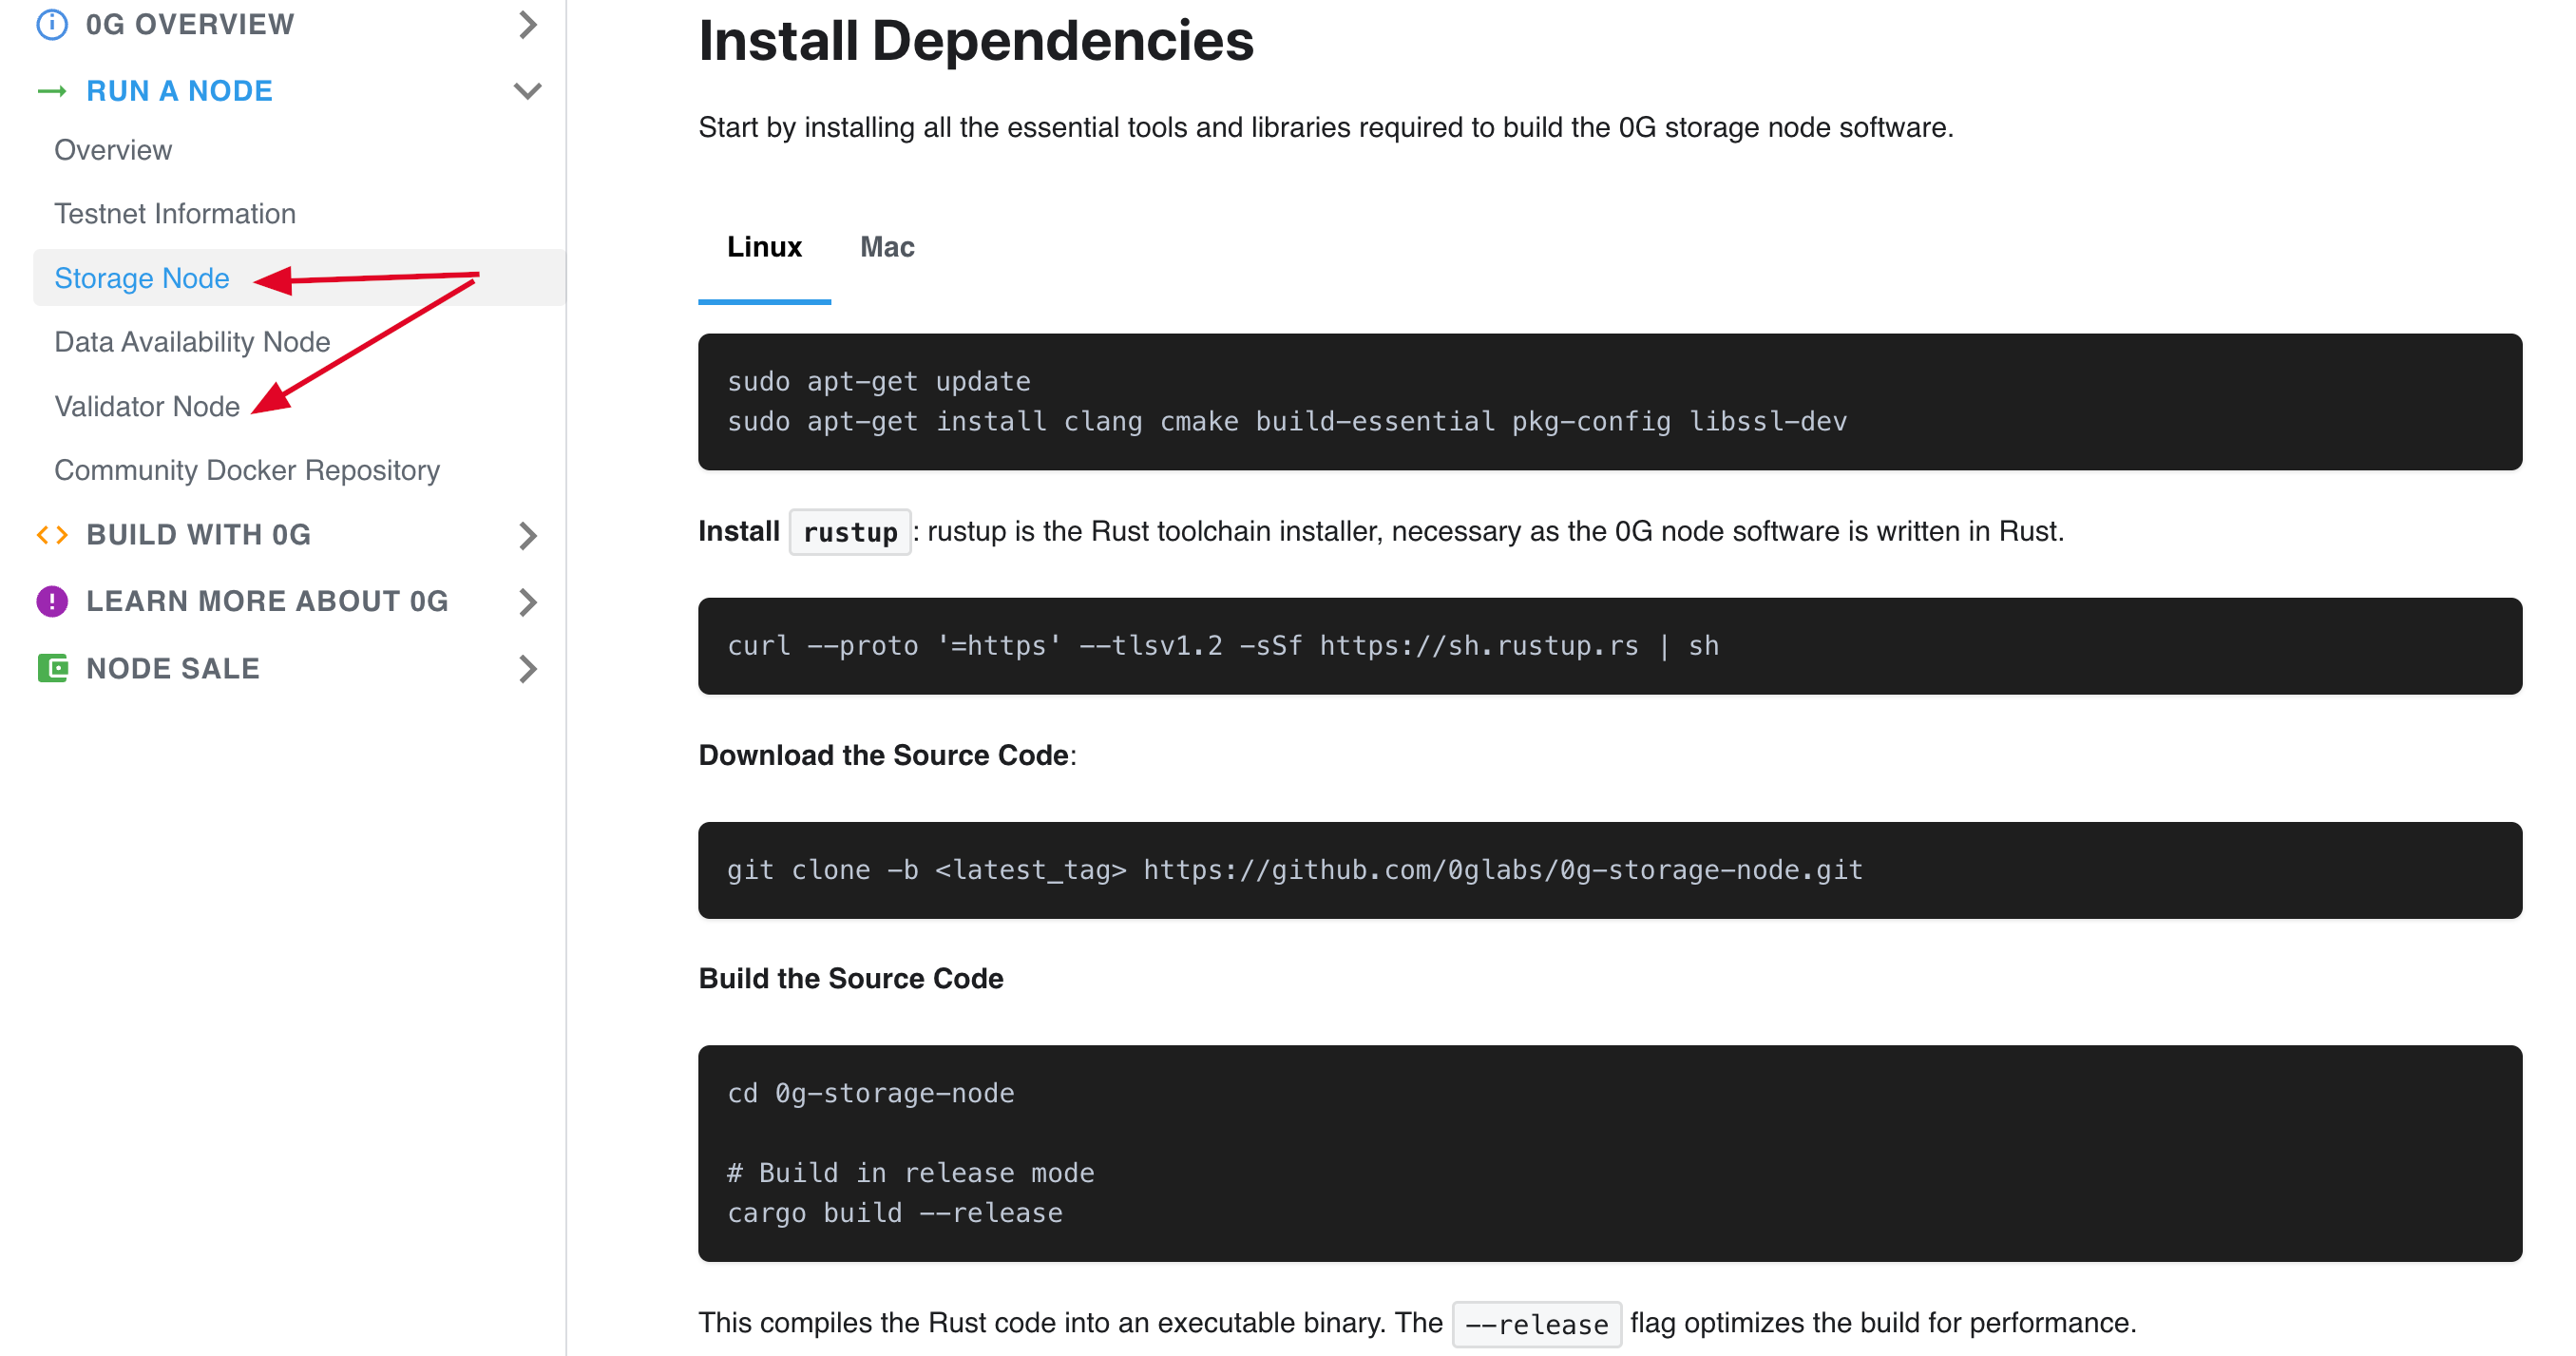This screenshot has width=2576, height=1356.
Task: Click the orange code brackets icon
Action: [52, 535]
